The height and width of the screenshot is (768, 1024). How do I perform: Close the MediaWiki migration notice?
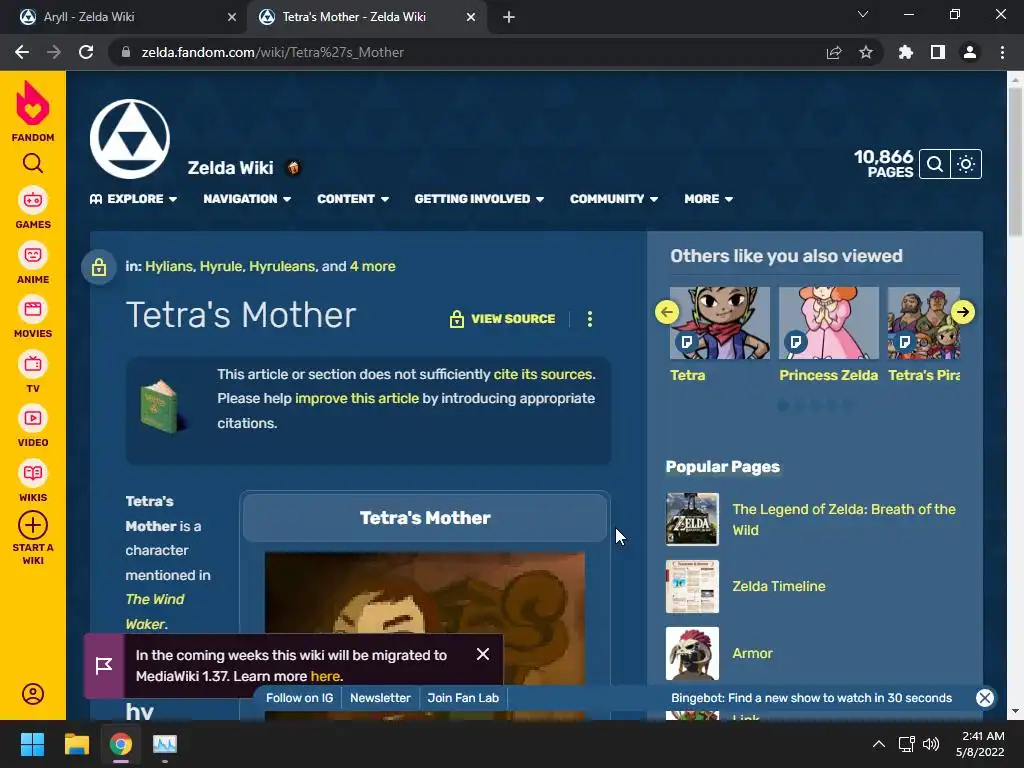tap(483, 654)
